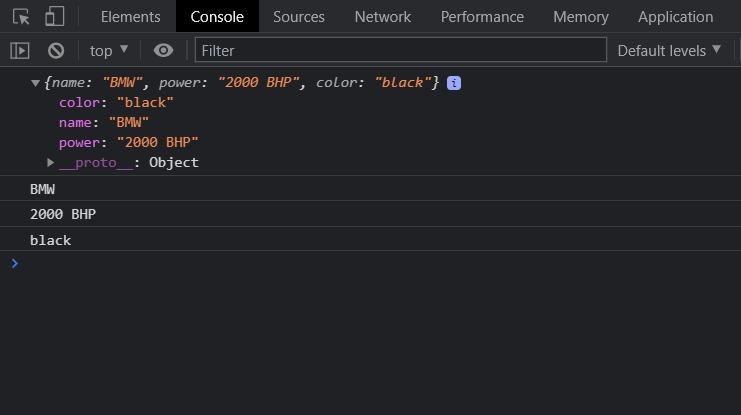The height and width of the screenshot is (415, 741).
Task: Click the blue info badge beside the object
Action: 454,83
